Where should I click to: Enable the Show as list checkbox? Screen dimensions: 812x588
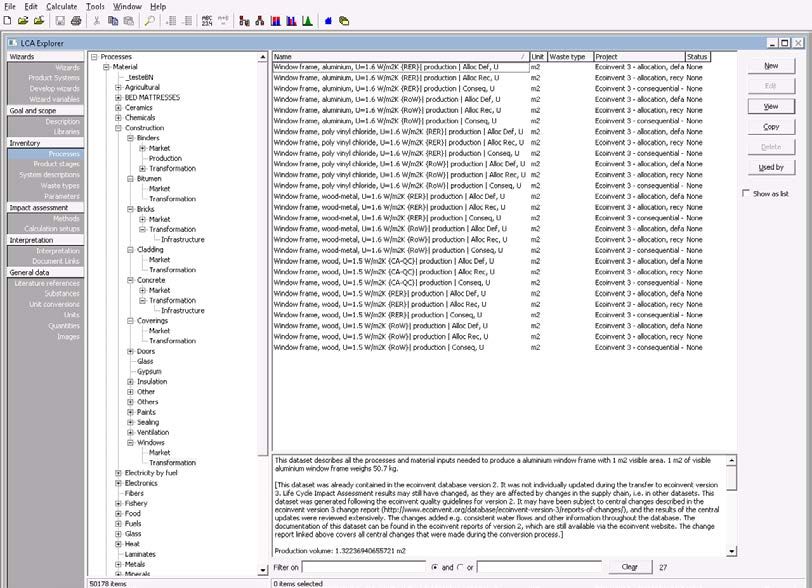(746, 193)
